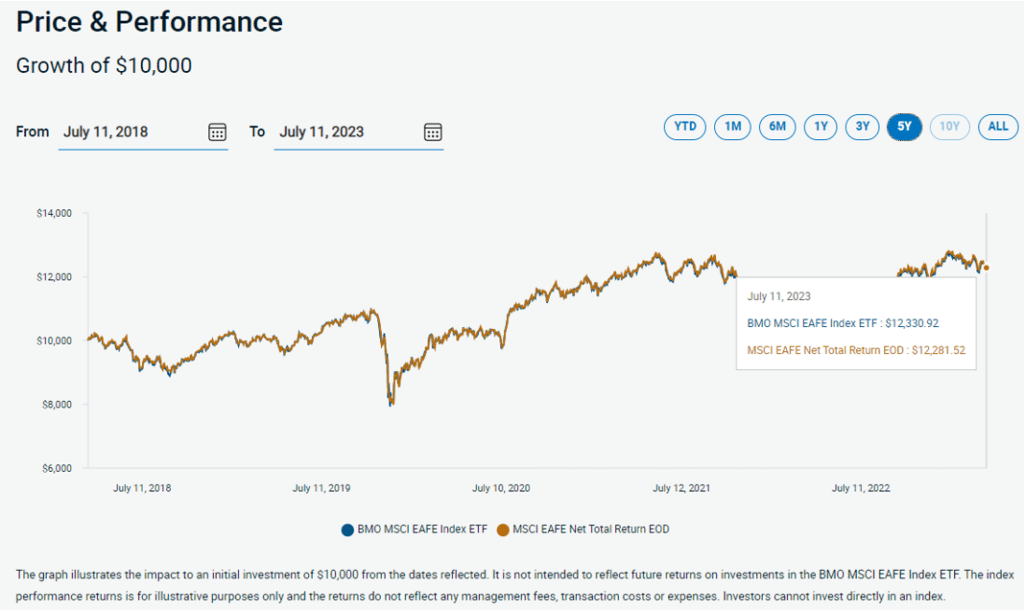Open the From date calendar picker
Screen dimensions: 1024x610
(217, 131)
